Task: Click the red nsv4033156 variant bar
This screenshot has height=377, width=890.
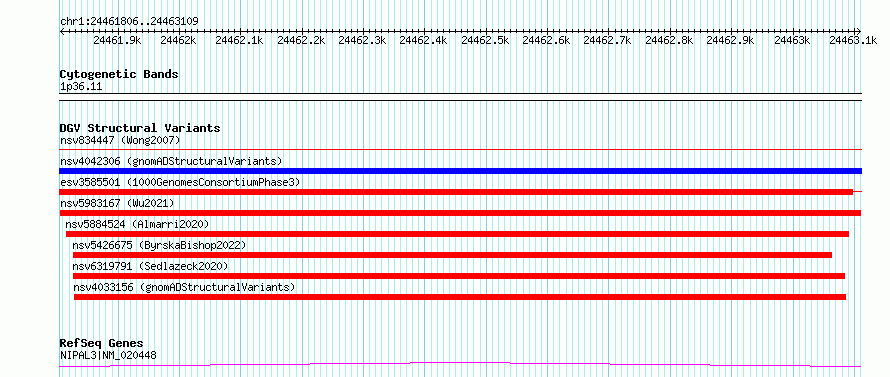Action: (460, 297)
